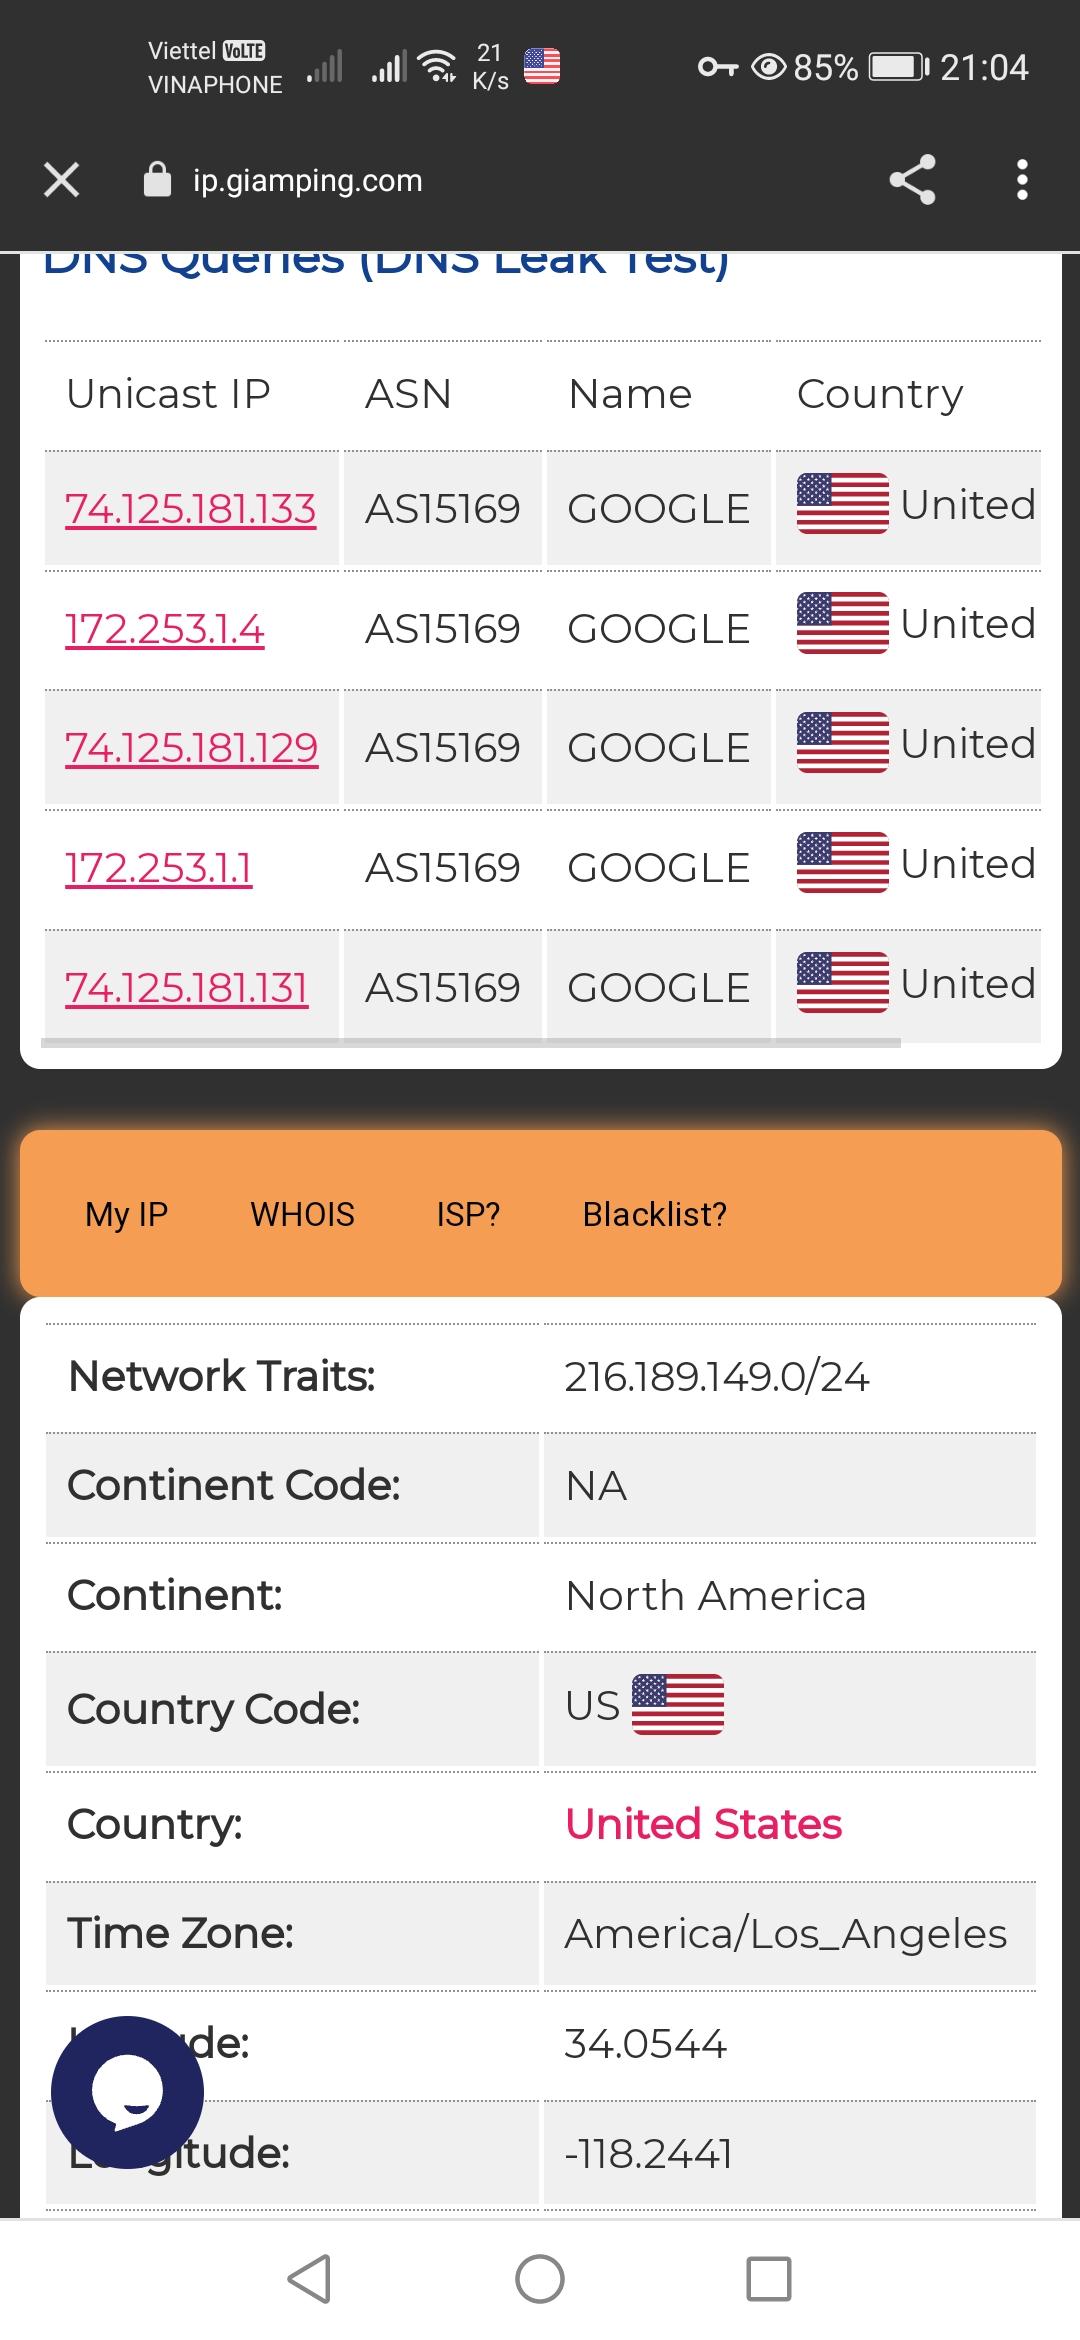Close the browser custom tab

(x=62, y=180)
